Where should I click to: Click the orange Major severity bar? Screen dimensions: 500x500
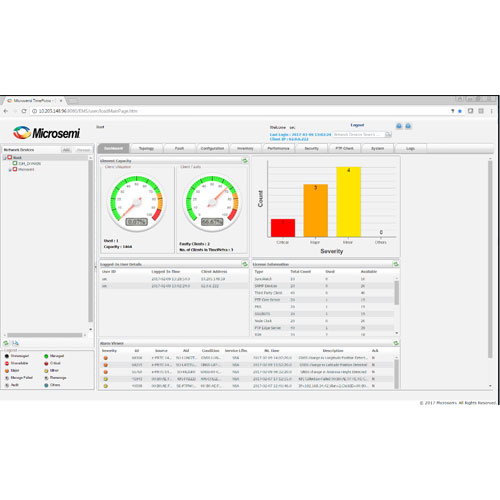point(315,210)
